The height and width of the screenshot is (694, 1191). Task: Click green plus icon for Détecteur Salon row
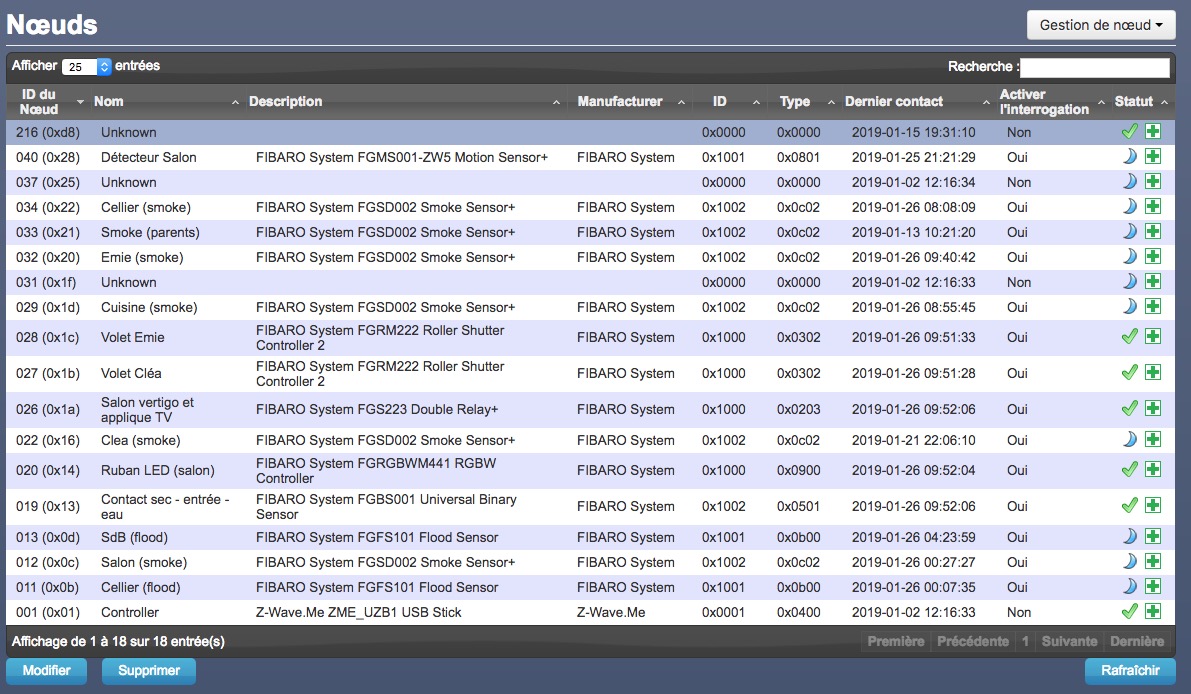1153,157
